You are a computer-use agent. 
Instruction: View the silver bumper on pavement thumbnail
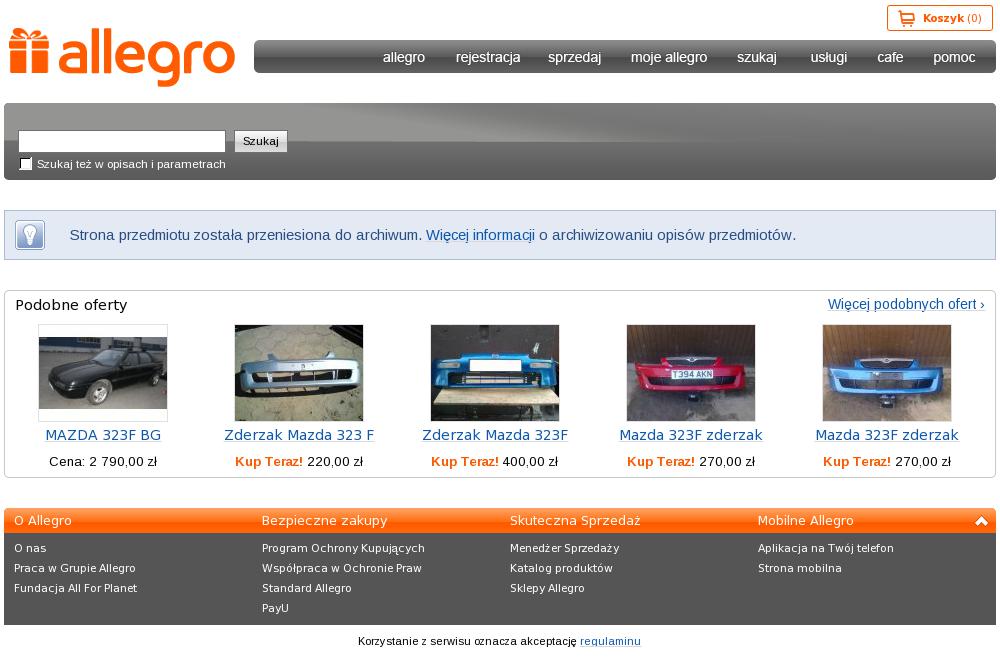point(298,373)
